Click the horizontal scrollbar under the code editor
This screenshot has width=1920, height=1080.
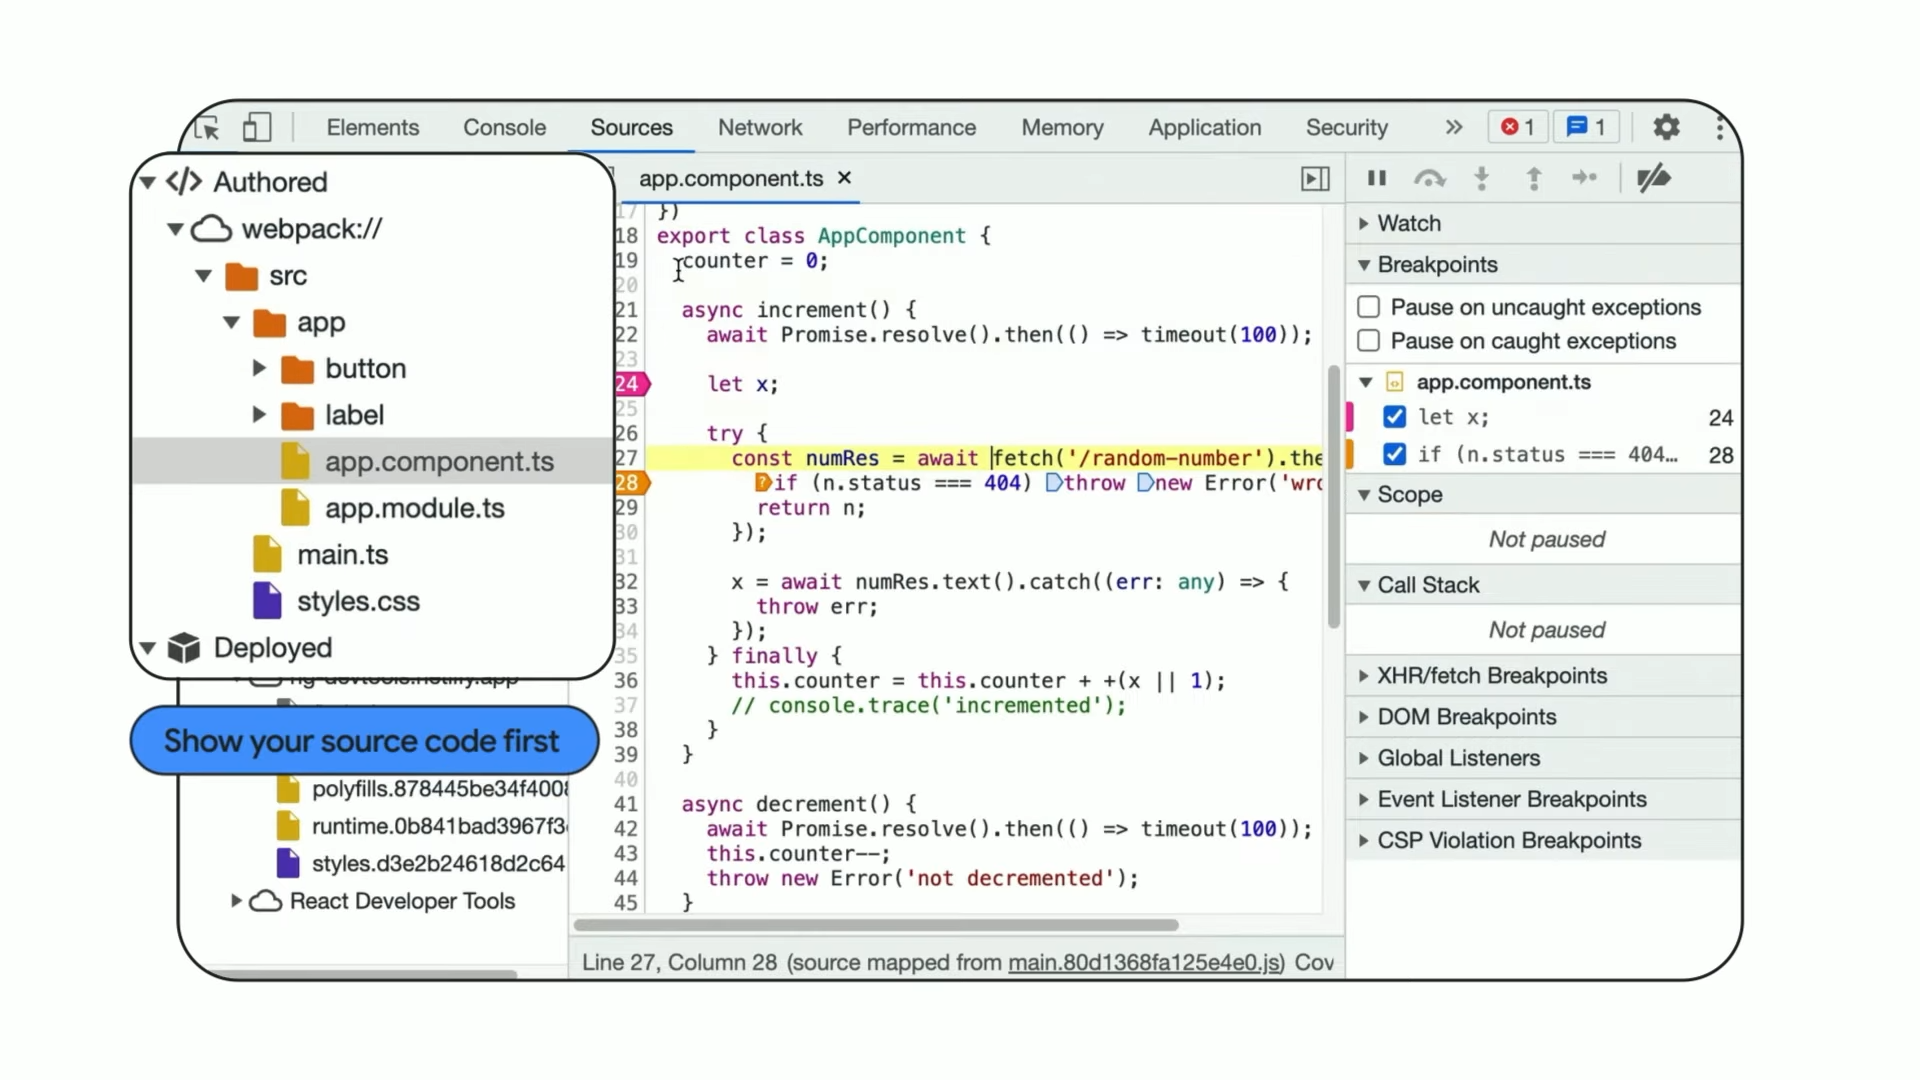876,925
